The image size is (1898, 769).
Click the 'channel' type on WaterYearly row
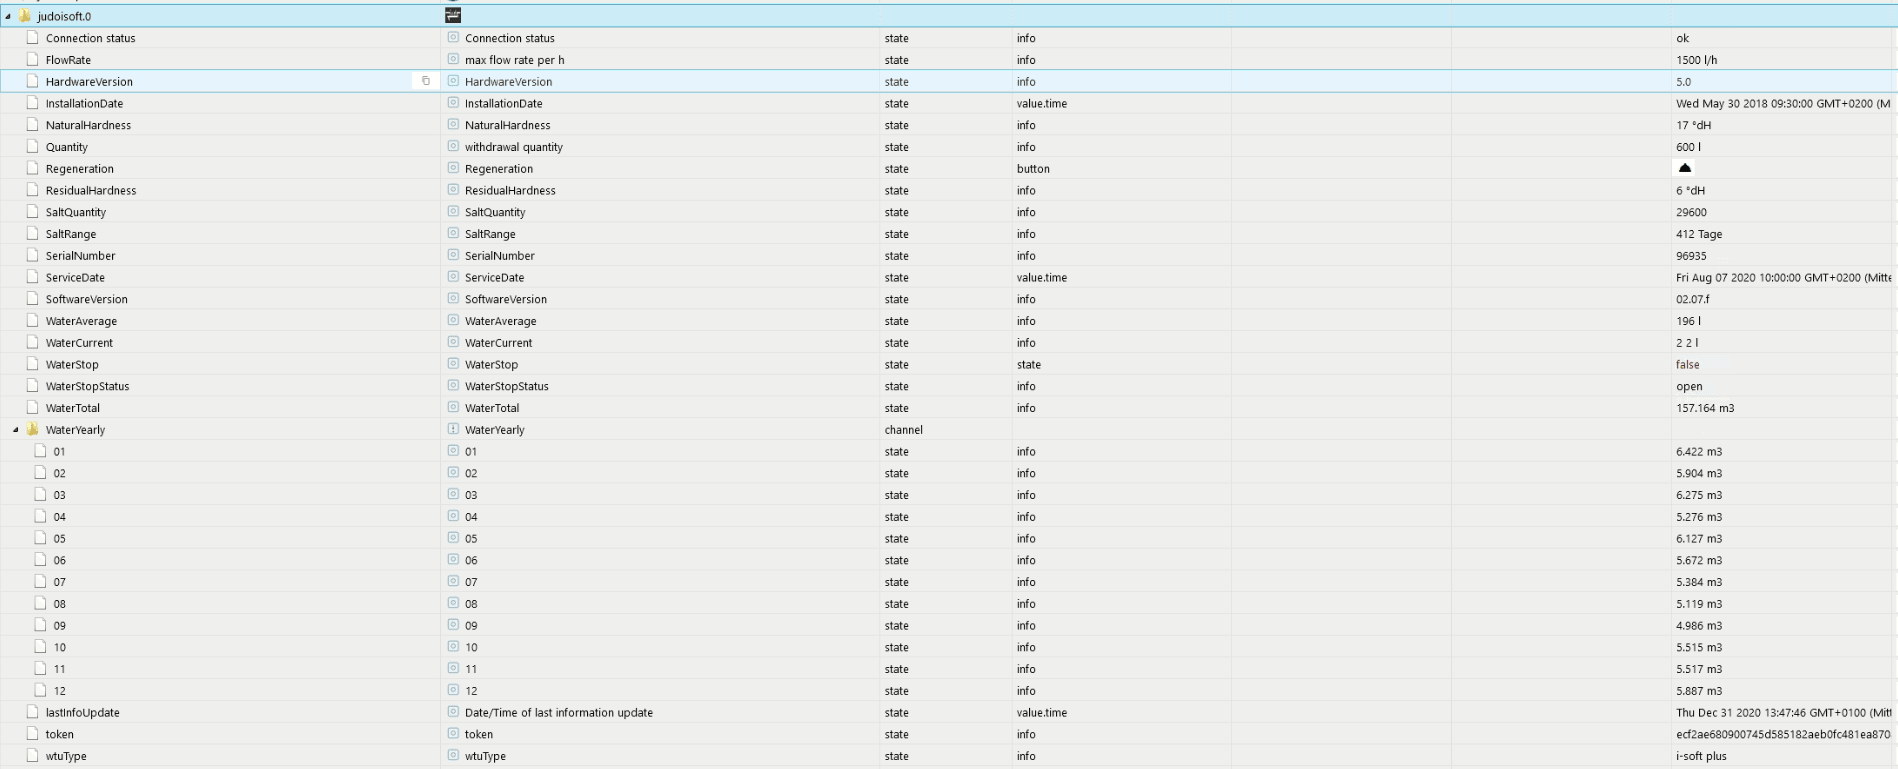tap(904, 430)
